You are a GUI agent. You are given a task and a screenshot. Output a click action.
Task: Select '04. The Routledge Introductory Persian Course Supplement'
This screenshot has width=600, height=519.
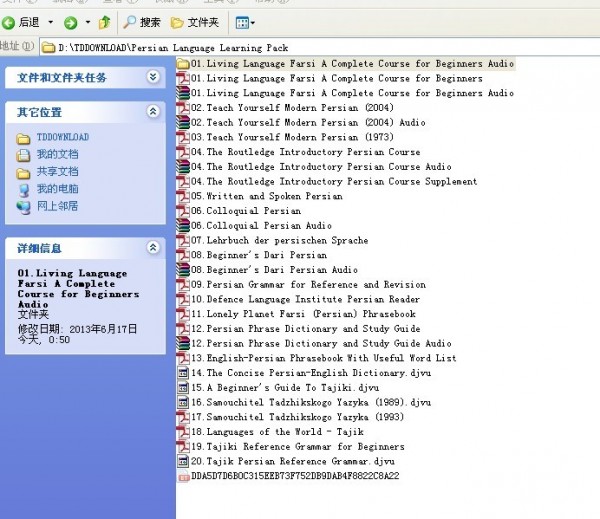tap(334, 181)
